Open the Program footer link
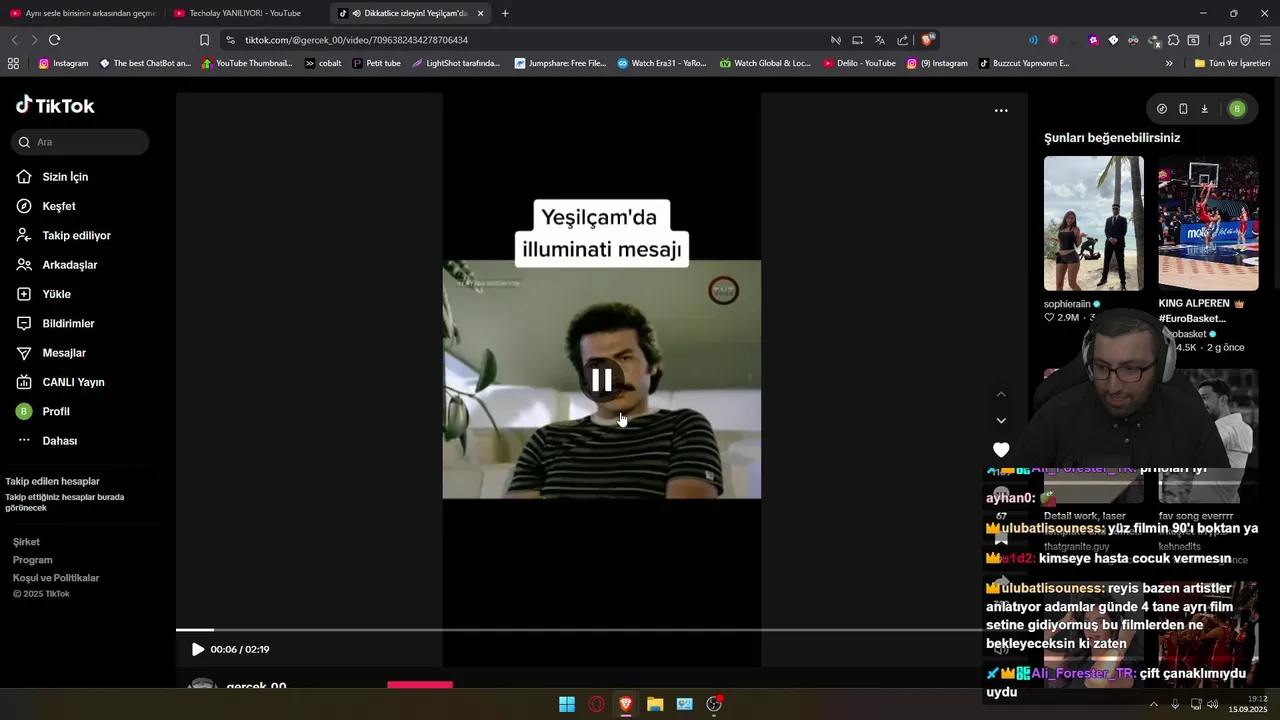 pos(33,560)
